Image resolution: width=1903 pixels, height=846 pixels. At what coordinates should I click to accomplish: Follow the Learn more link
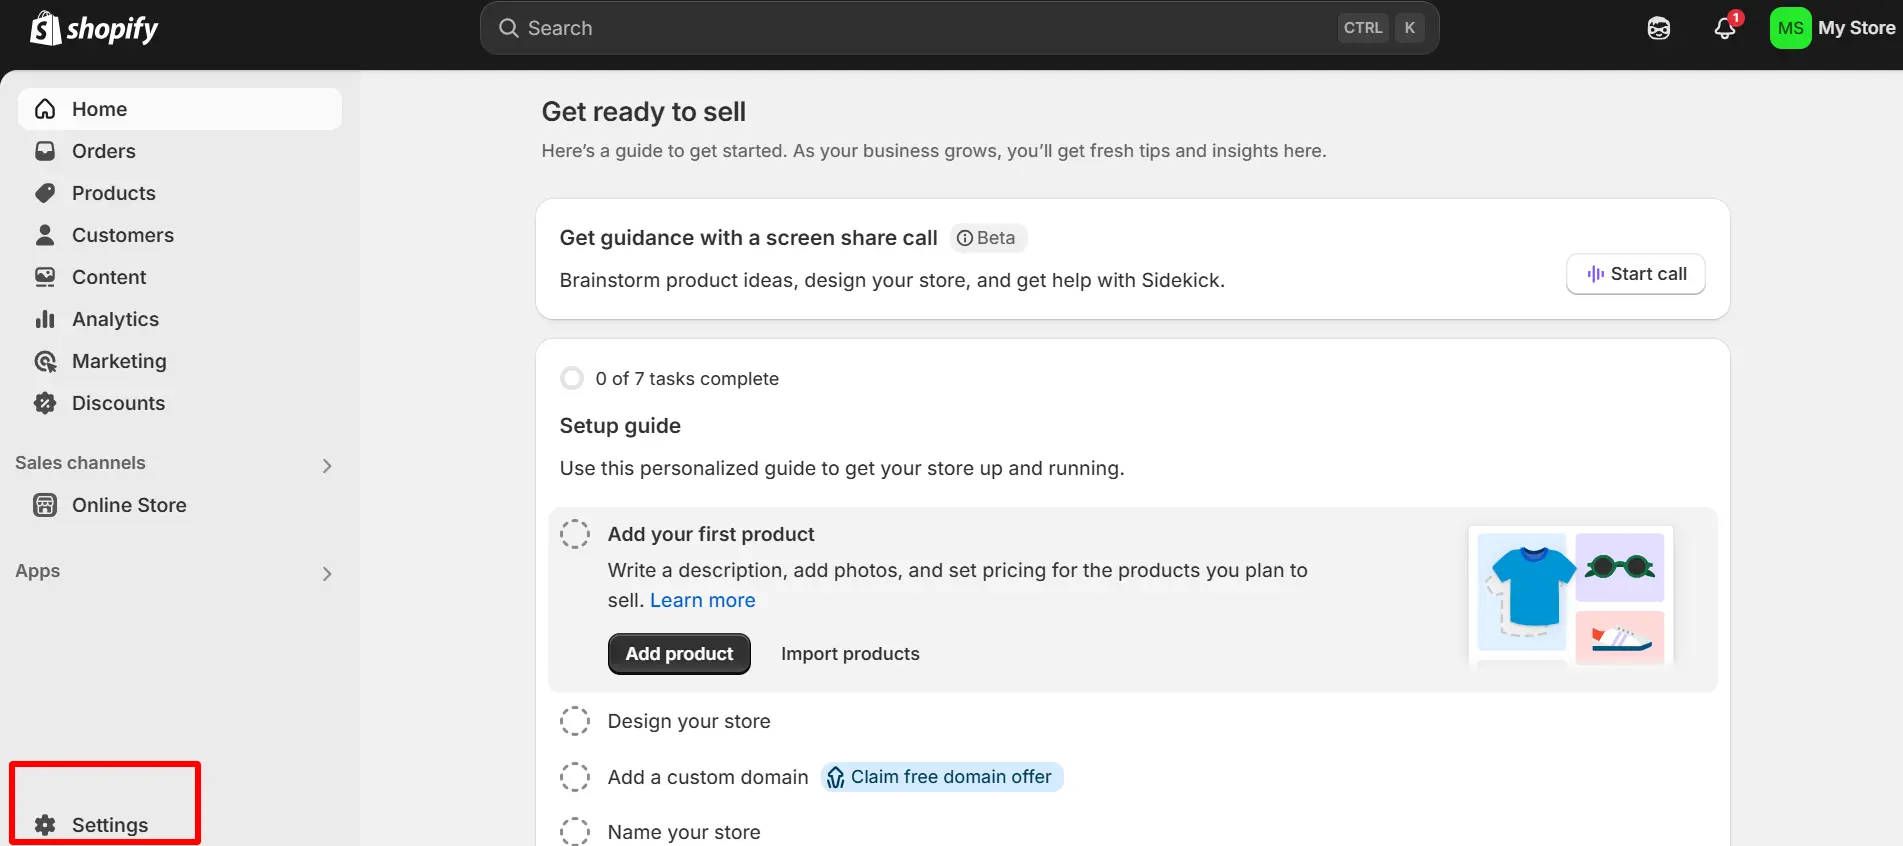702,600
